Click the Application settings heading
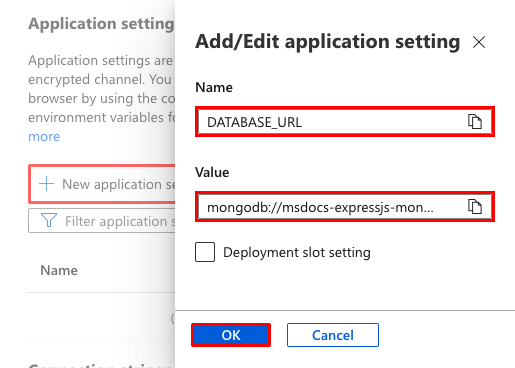 click(101, 24)
